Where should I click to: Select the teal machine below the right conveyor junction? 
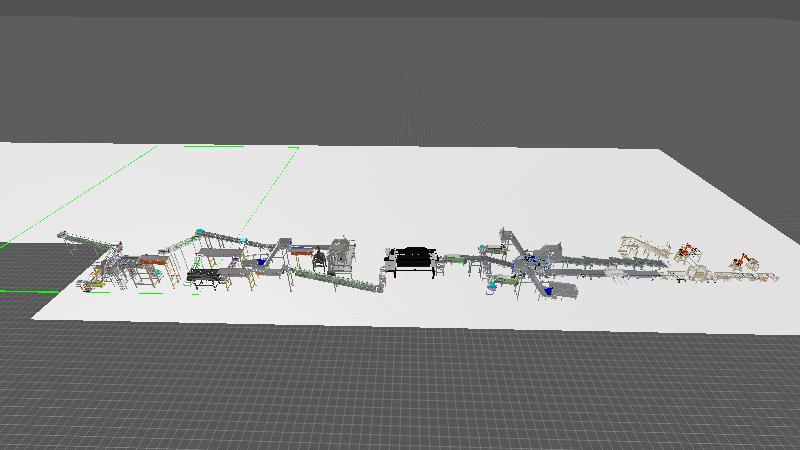click(492, 285)
